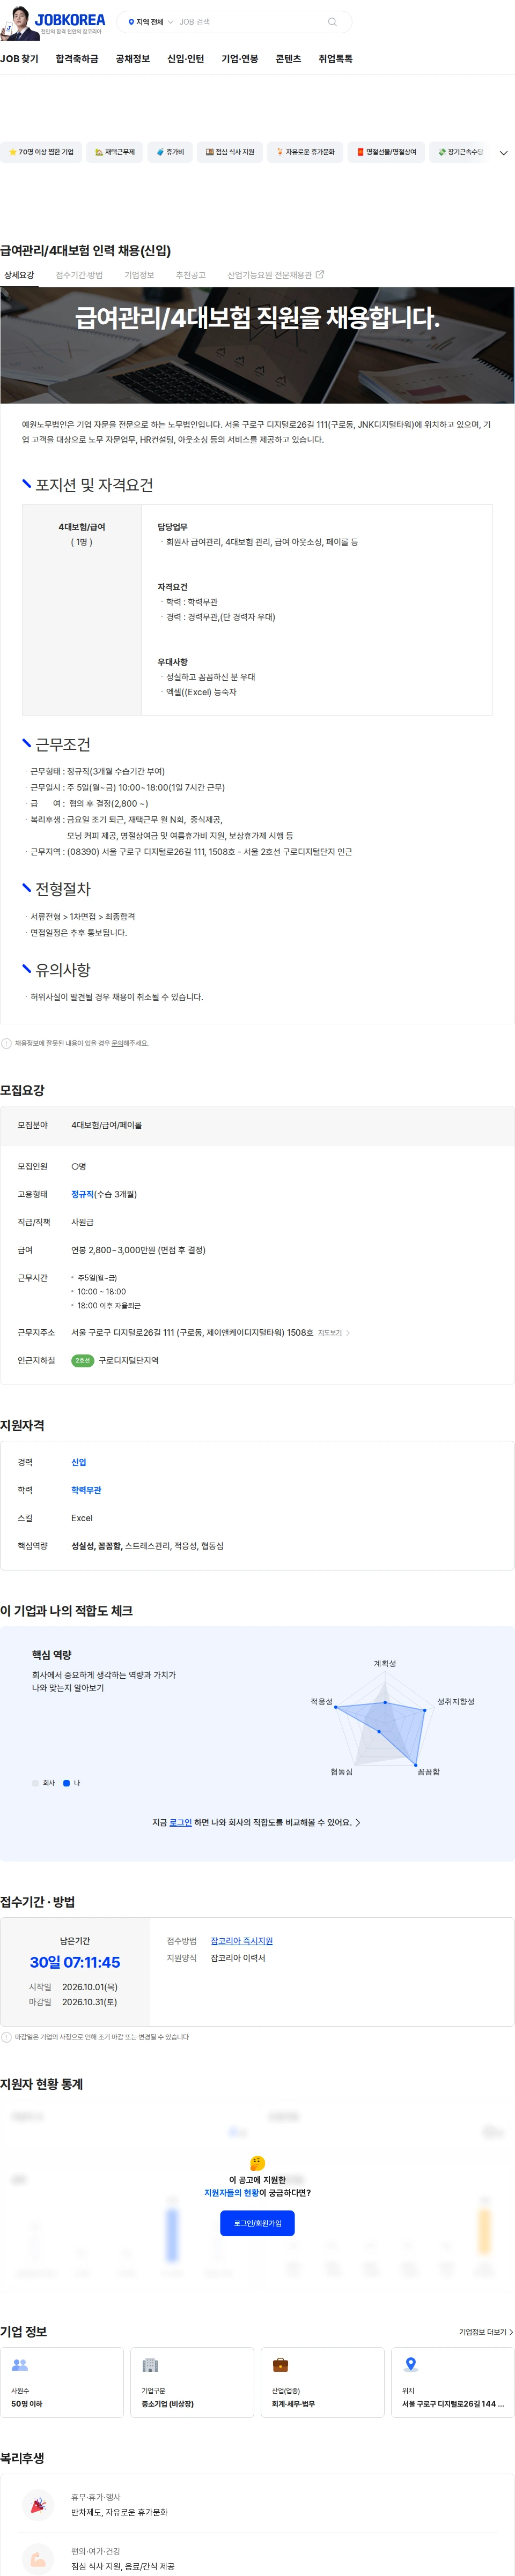Click the 신입 career text
The image size is (515, 2576).
coord(79,1462)
